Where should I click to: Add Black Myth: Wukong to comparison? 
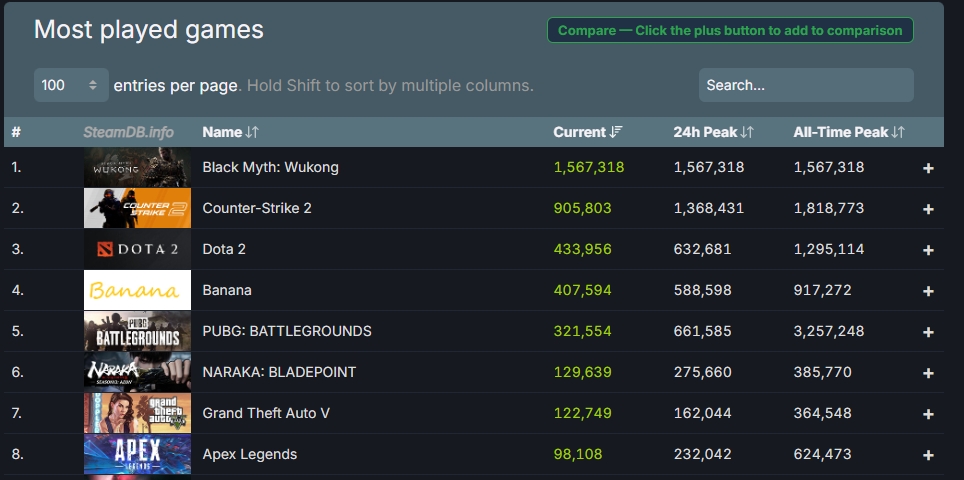point(928,168)
